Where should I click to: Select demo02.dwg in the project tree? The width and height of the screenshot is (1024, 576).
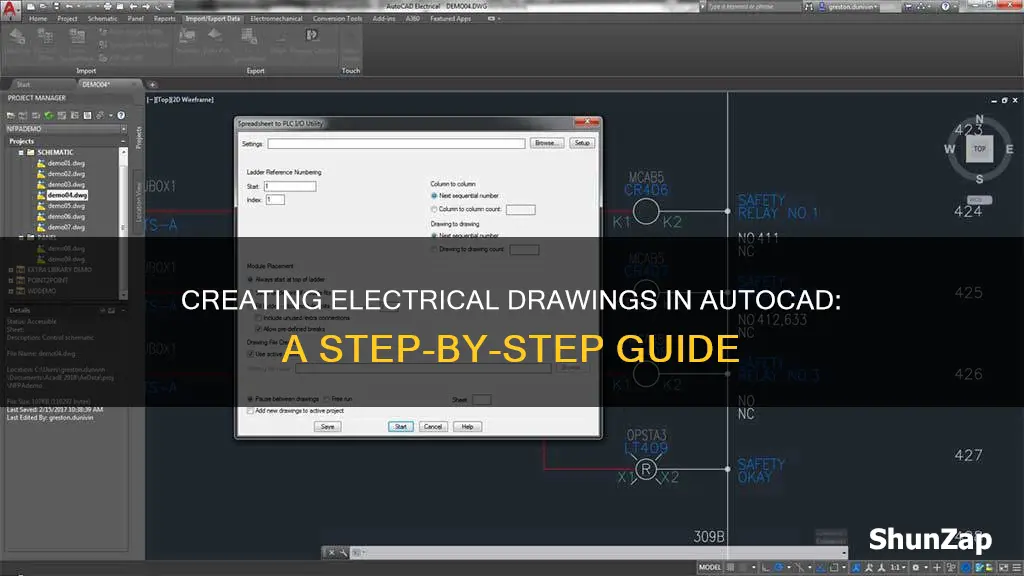[66, 174]
